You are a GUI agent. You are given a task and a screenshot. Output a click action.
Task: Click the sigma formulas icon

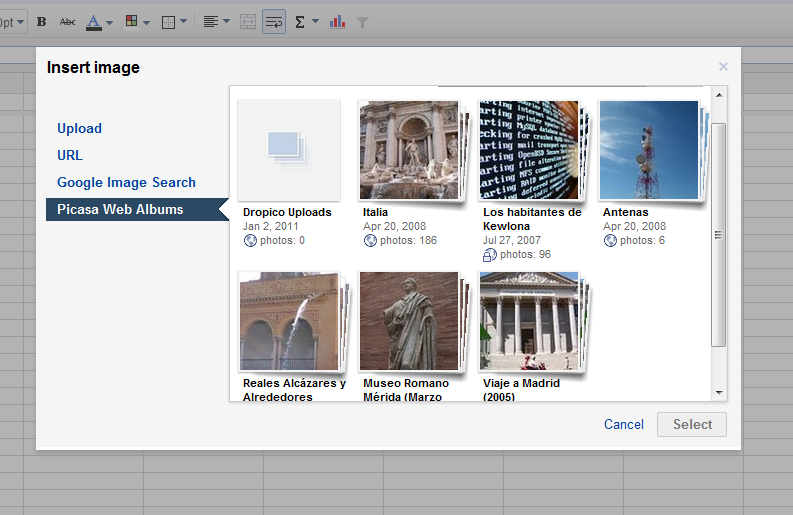[300, 22]
